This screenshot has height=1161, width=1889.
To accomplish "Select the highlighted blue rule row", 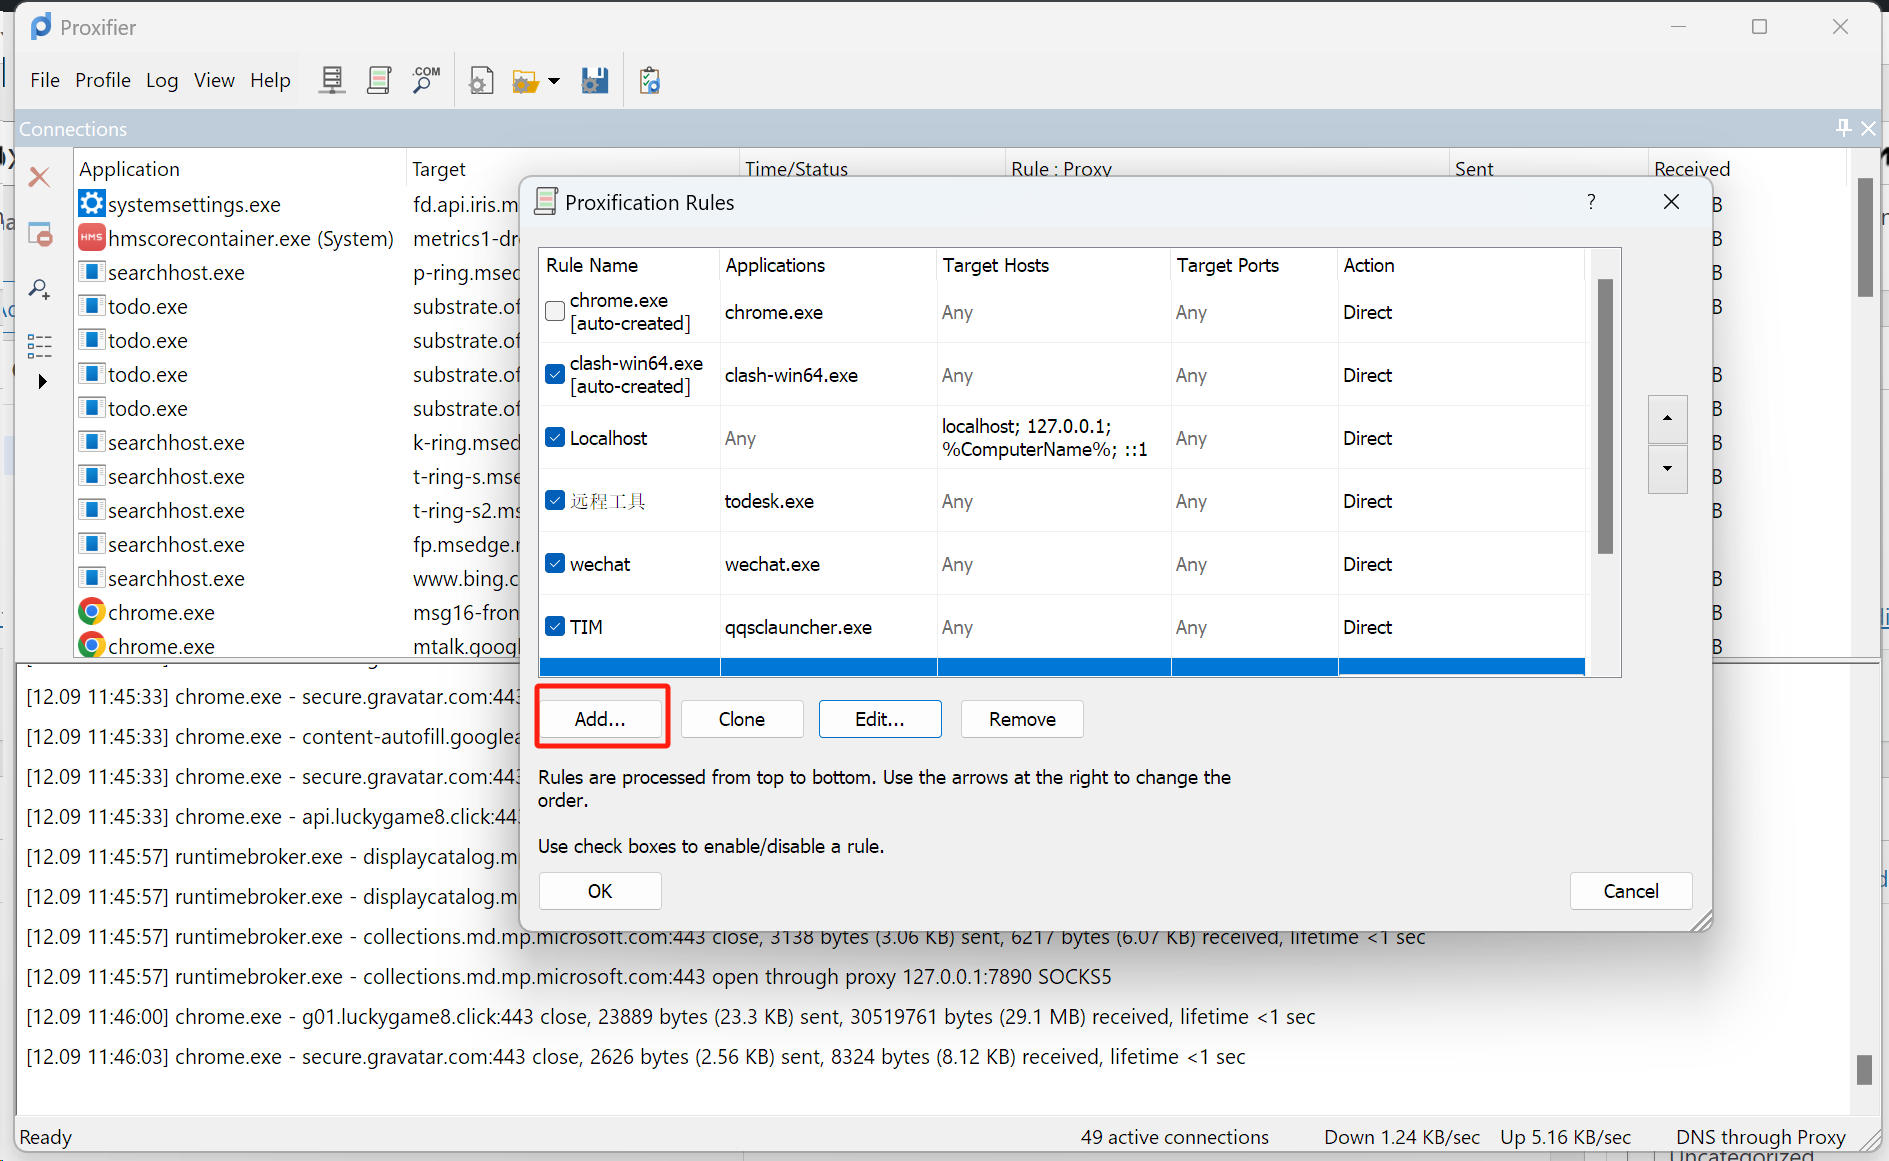I will (1062, 667).
